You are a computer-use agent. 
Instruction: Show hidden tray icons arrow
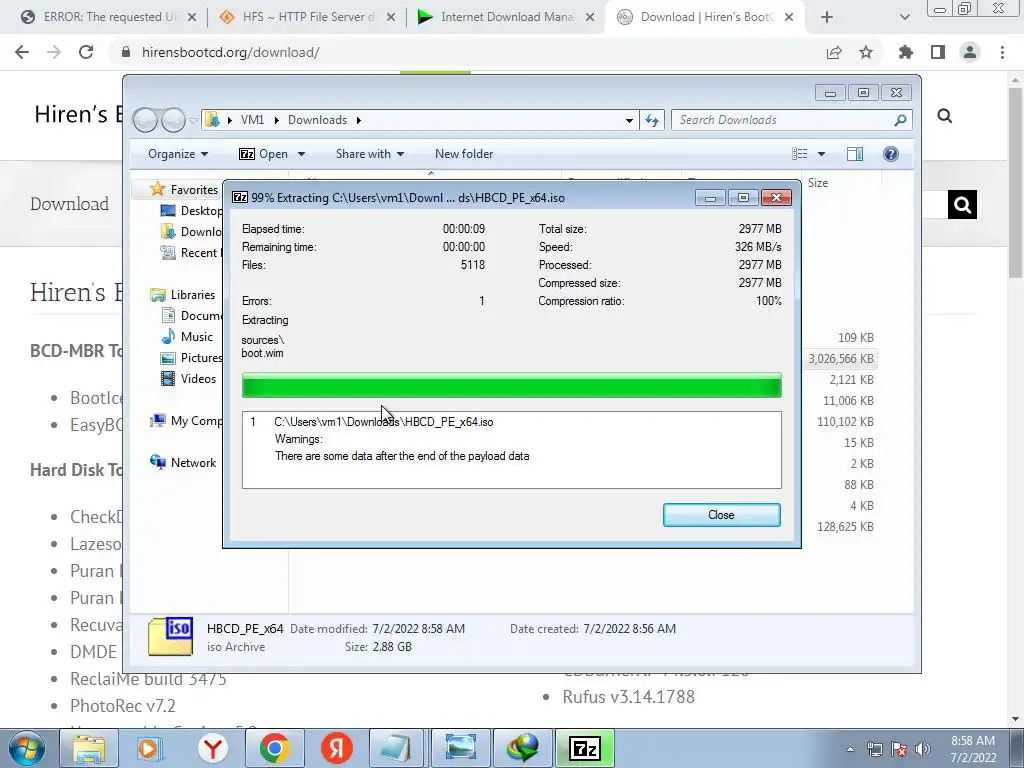tap(850, 749)
